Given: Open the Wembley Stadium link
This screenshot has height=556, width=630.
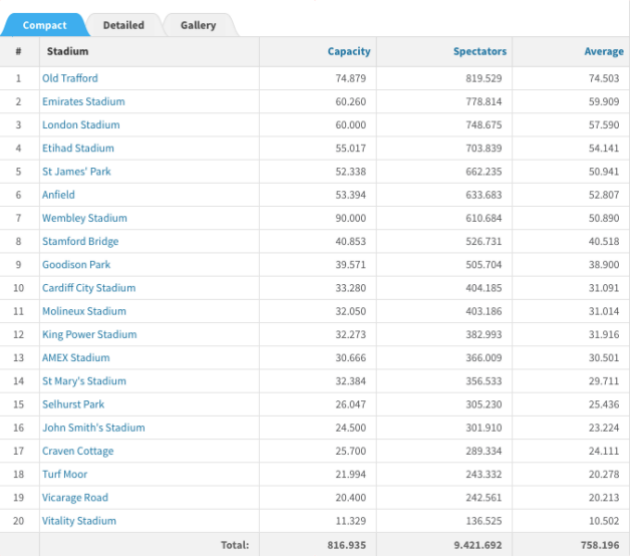Looking at the screenshot, I should click(84, 218).
